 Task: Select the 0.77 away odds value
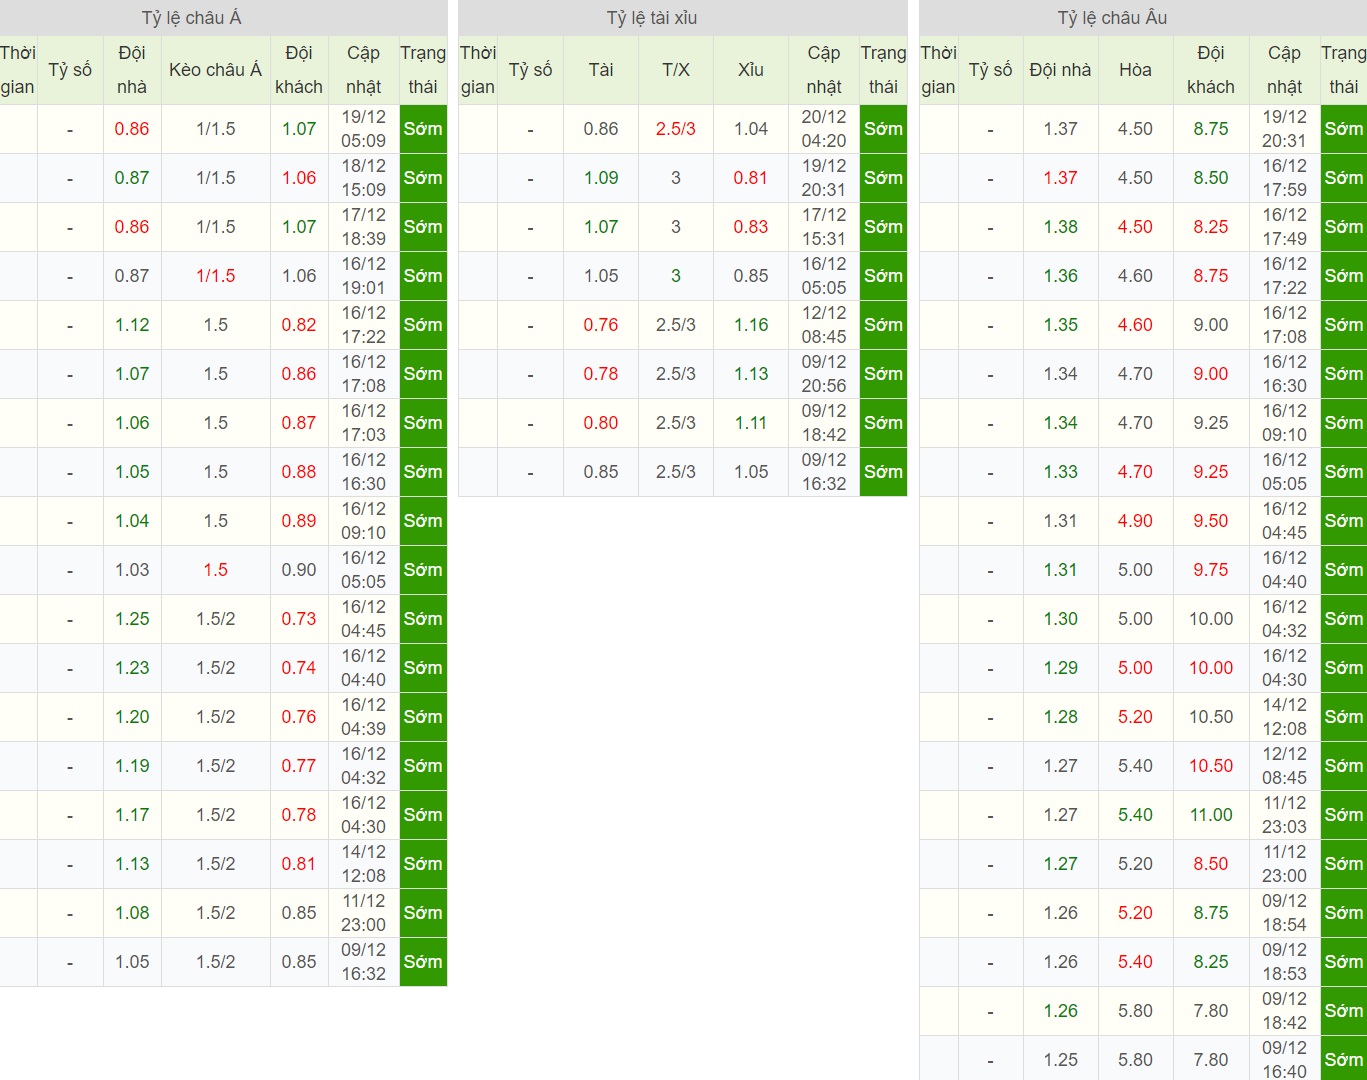click(x=299, y=766)
